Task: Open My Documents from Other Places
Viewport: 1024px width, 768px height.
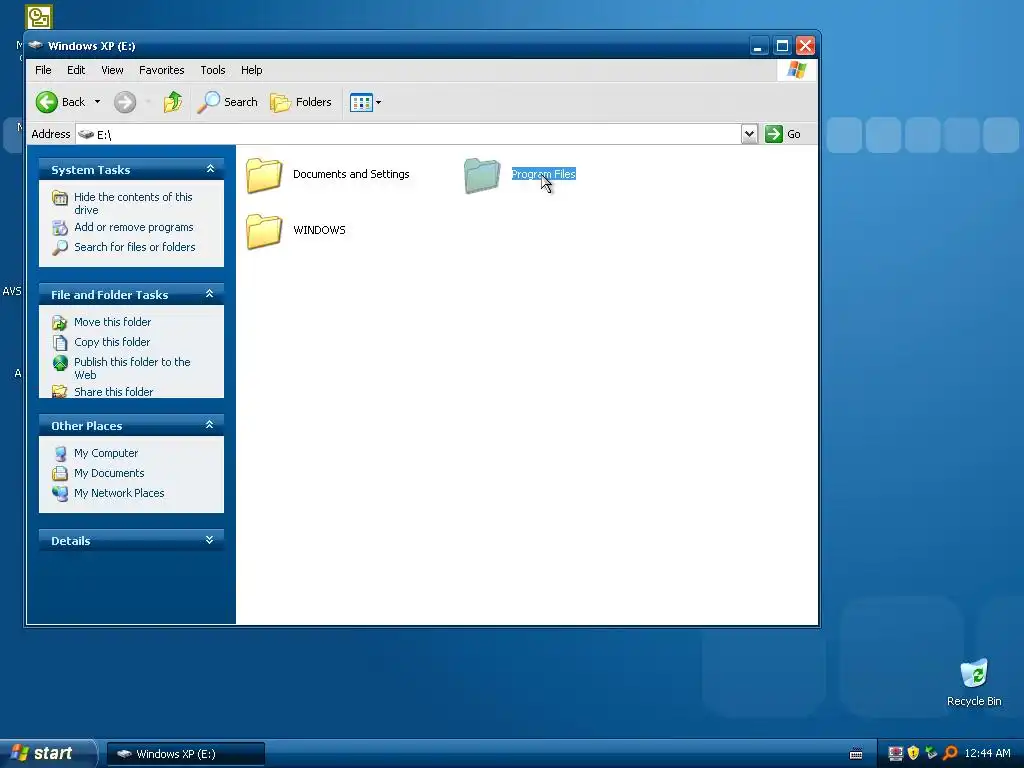Action: [x=109, y=473]
